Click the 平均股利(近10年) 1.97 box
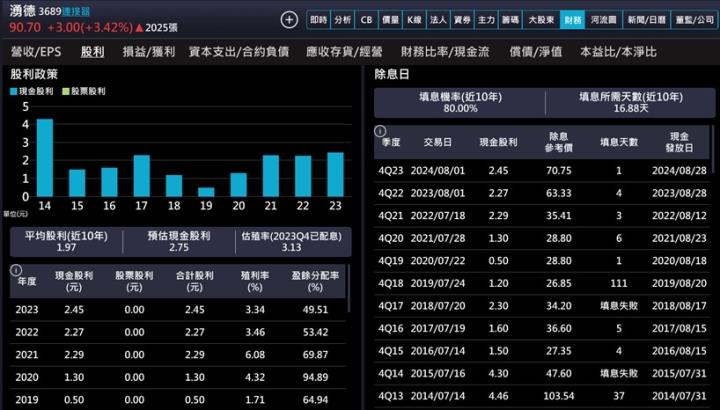Viewport: 720px width, 410px height. pyautogui.click(x=66, y=242)
